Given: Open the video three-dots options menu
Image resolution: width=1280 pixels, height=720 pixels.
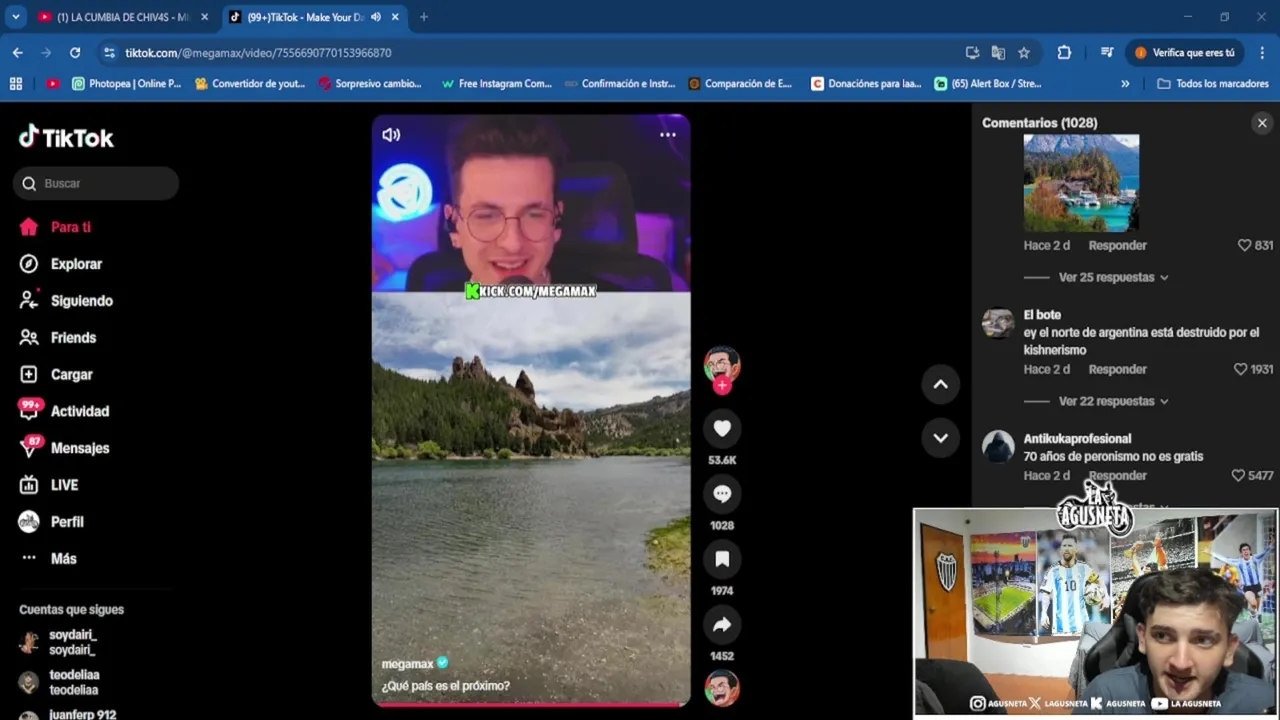Looking at the screenshot, I should click(668, 135).
